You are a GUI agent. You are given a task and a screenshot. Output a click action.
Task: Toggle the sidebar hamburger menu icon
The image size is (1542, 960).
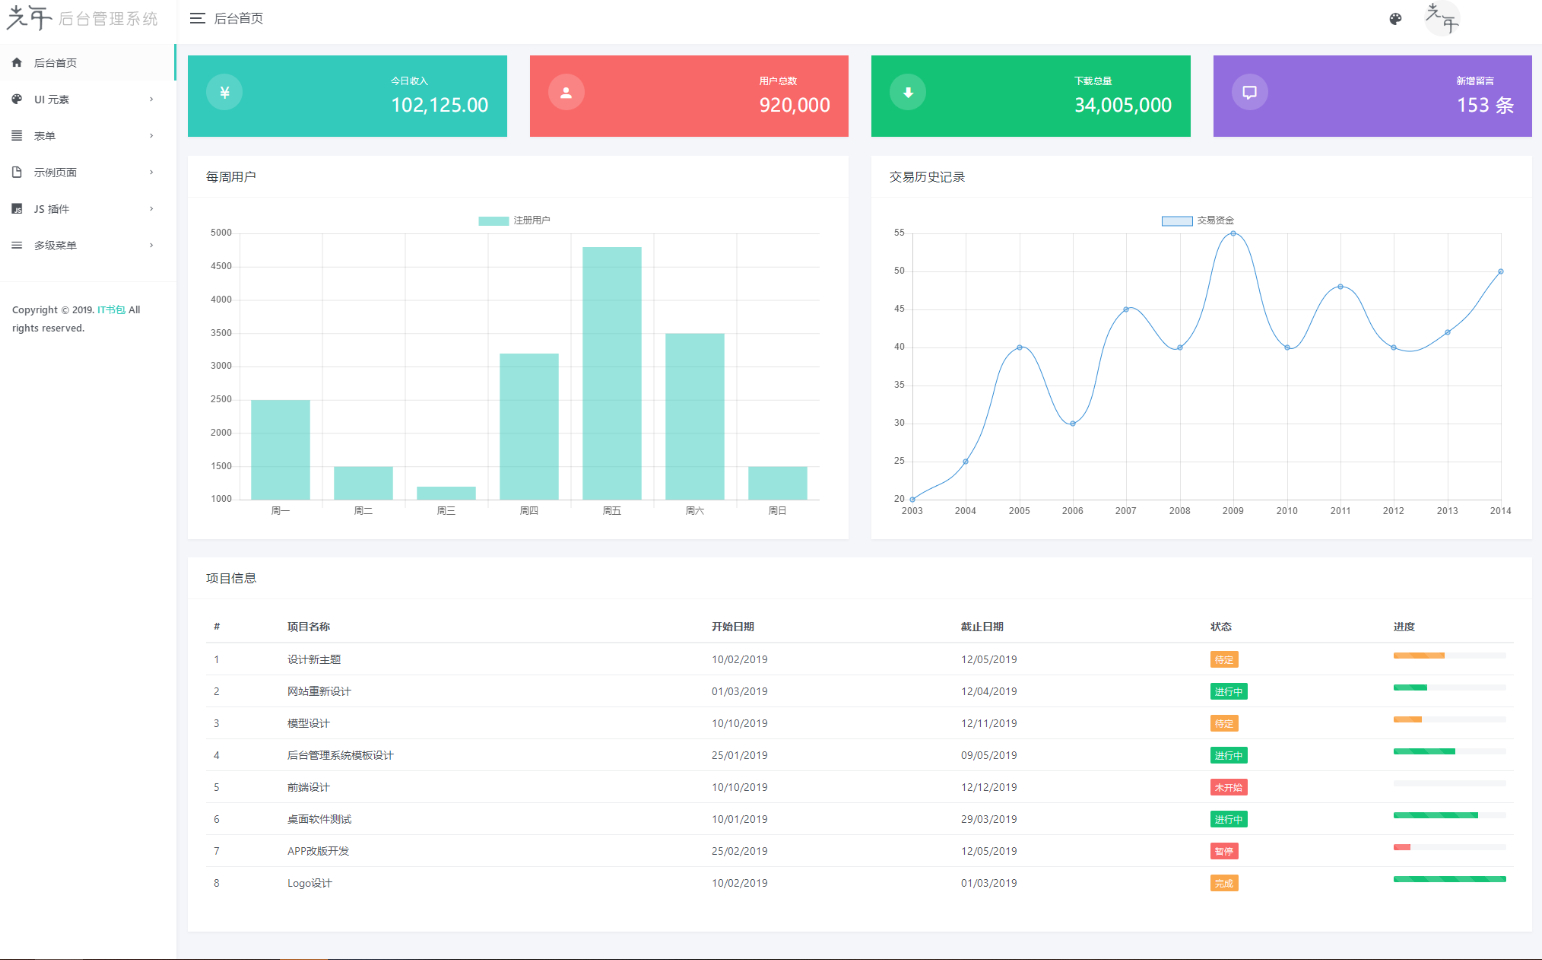(197, 18)
